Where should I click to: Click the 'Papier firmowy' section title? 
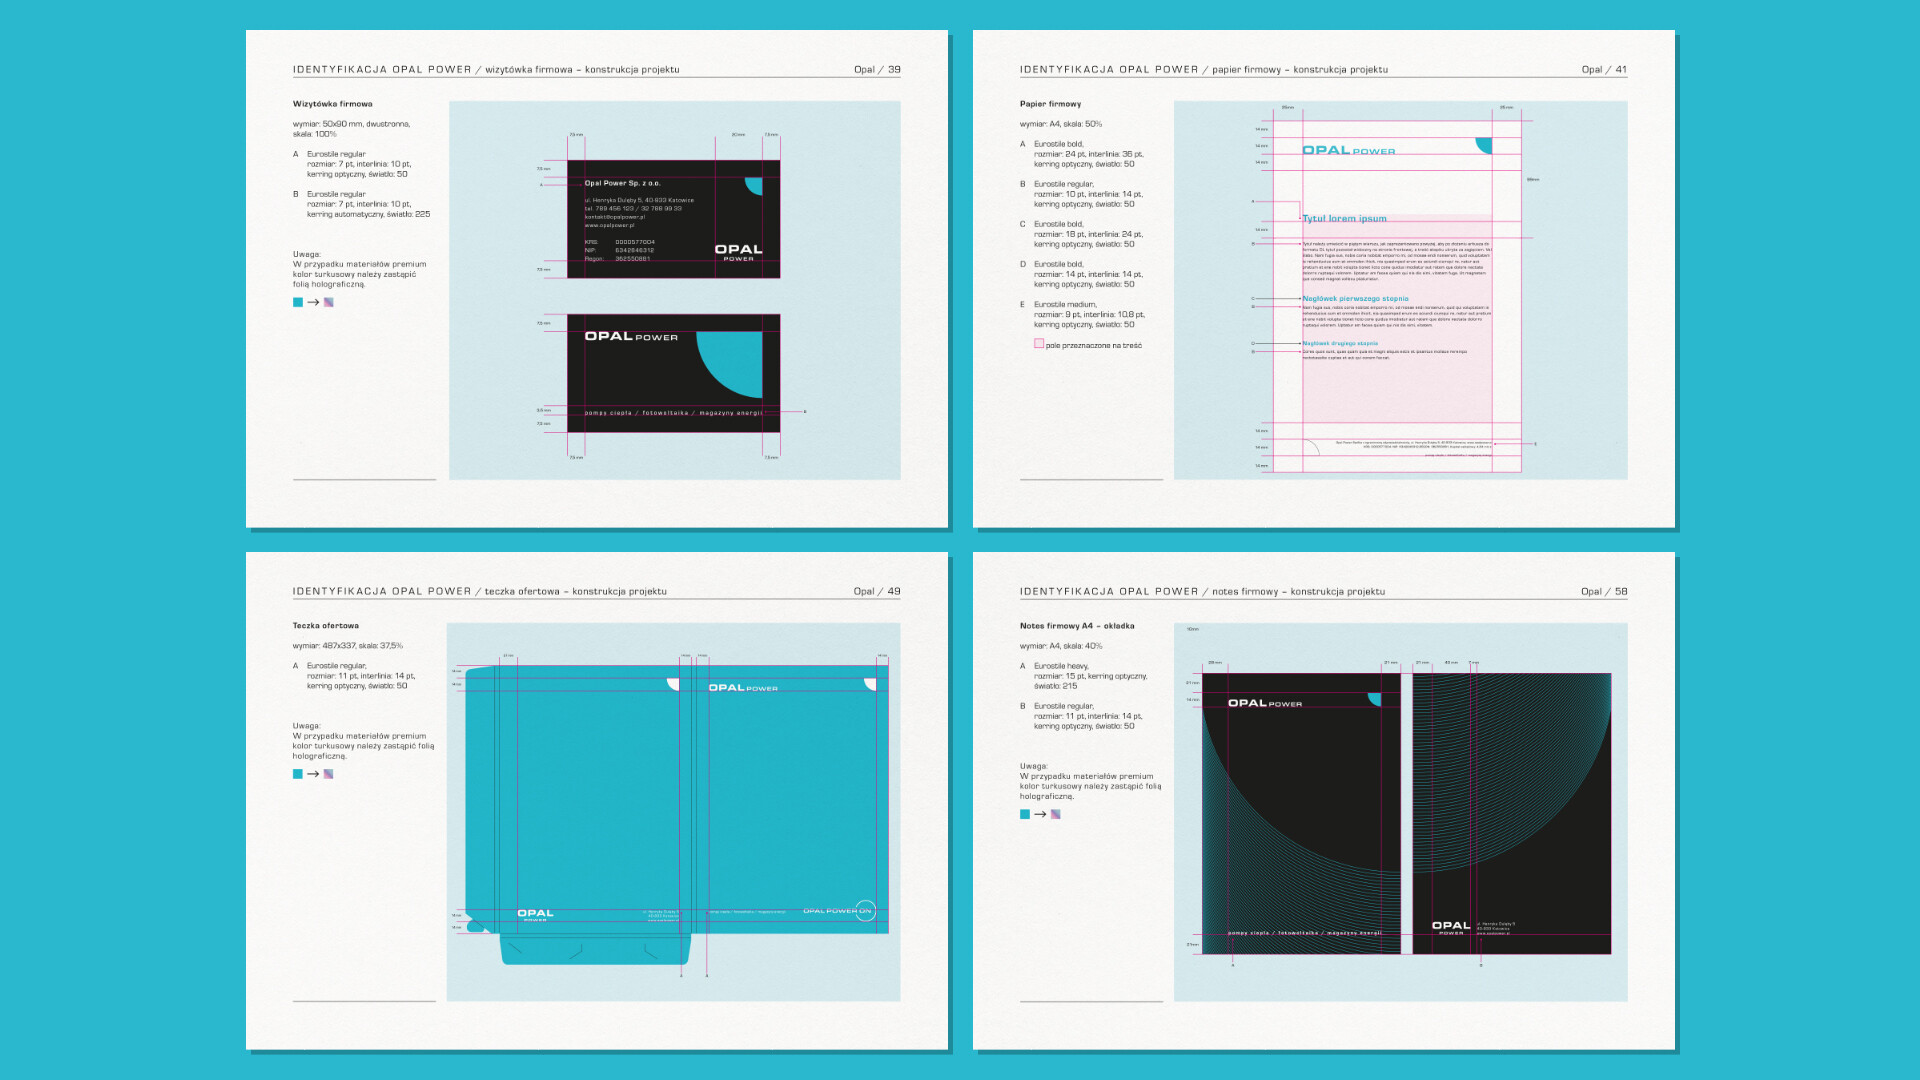1050,104
